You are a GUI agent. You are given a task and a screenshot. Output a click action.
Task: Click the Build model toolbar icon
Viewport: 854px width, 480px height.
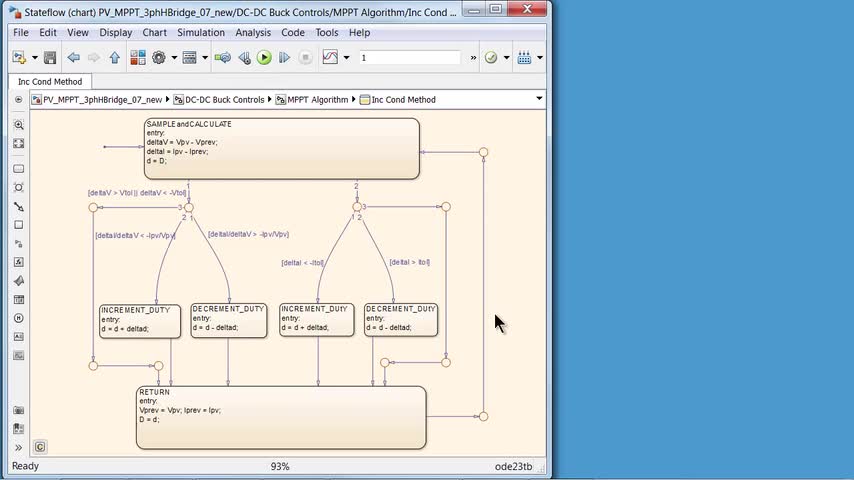coord(524,57)
